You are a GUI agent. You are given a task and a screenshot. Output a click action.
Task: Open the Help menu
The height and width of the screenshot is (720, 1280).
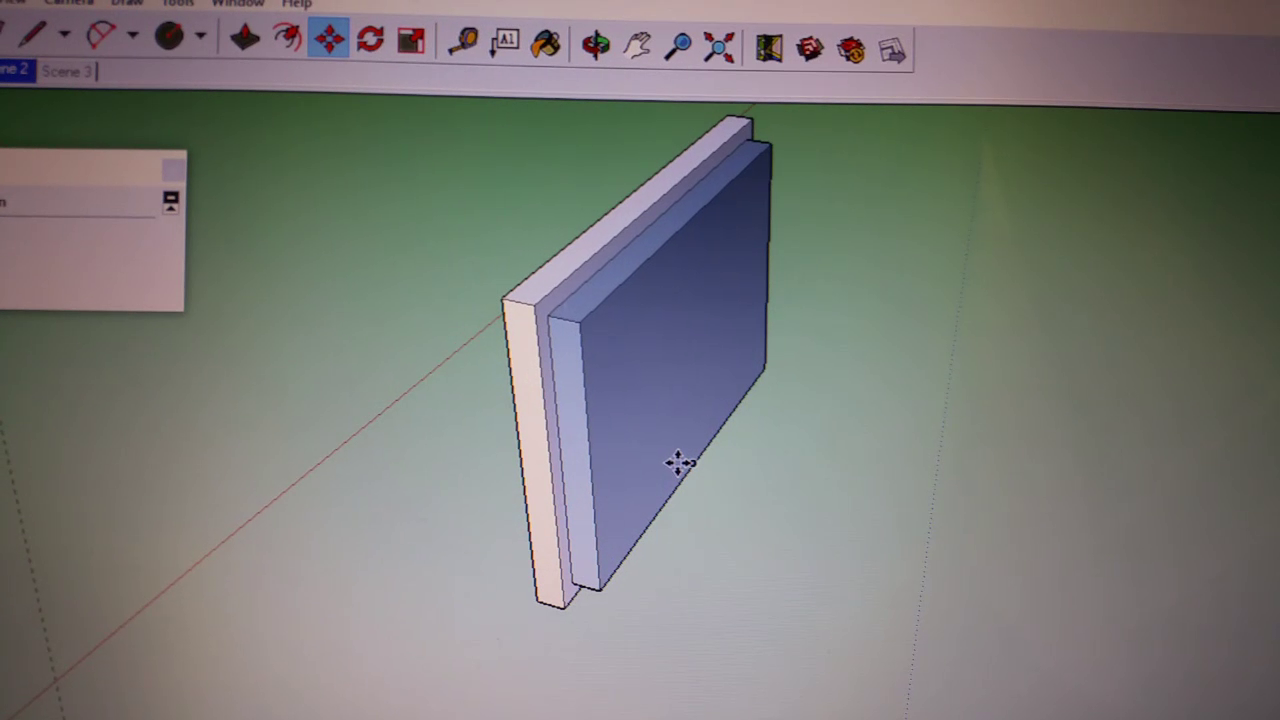click(x=297, y=4)
